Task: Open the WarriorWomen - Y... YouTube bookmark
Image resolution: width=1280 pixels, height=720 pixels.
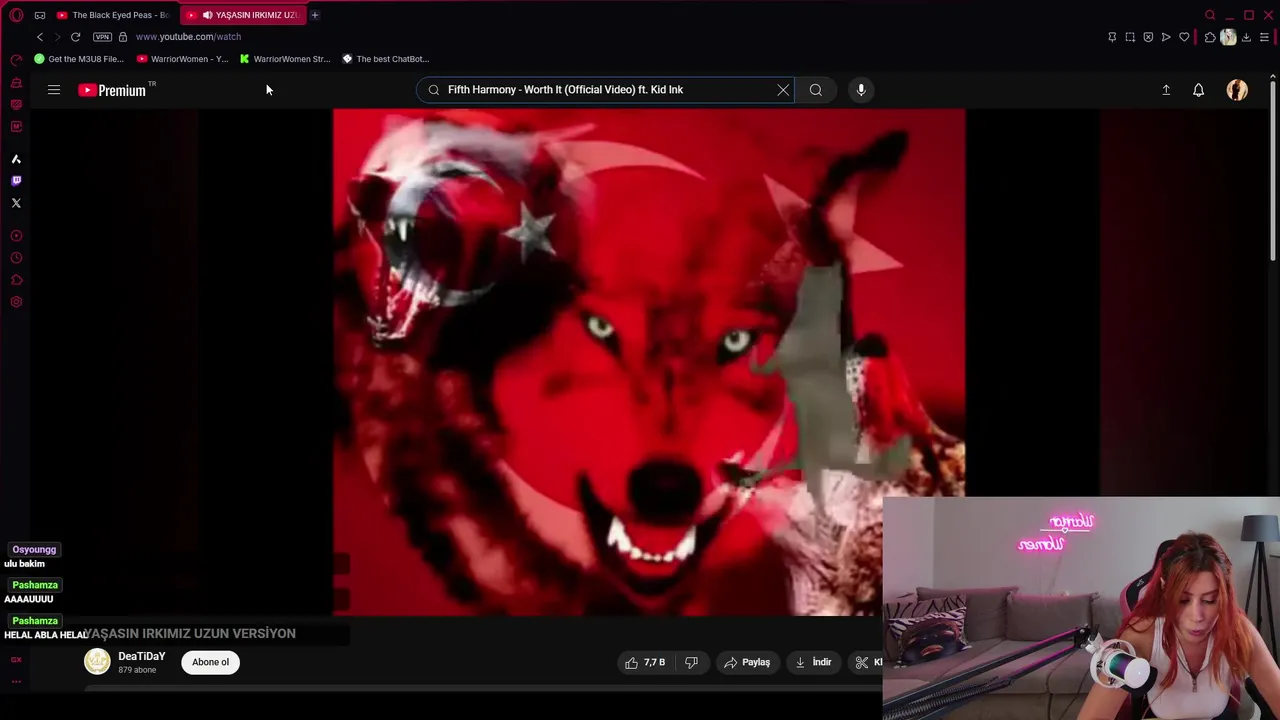Action: coord(182,59)
